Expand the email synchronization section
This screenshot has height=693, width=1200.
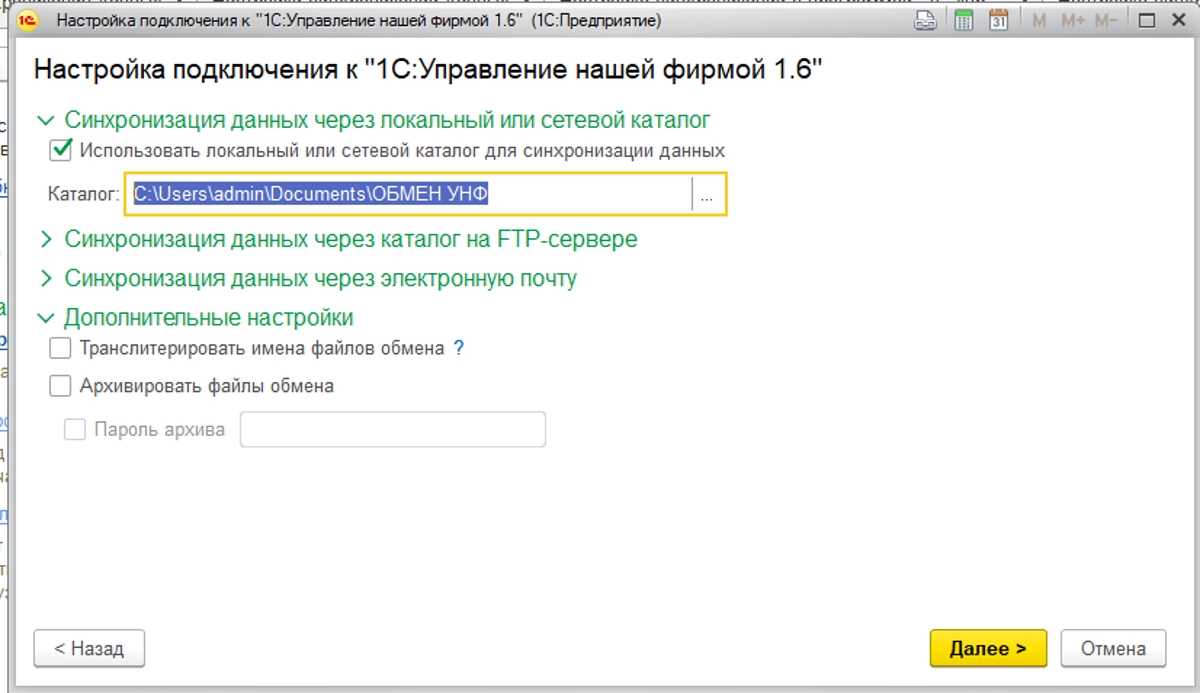pyautogui.click(x=45, y=278)
